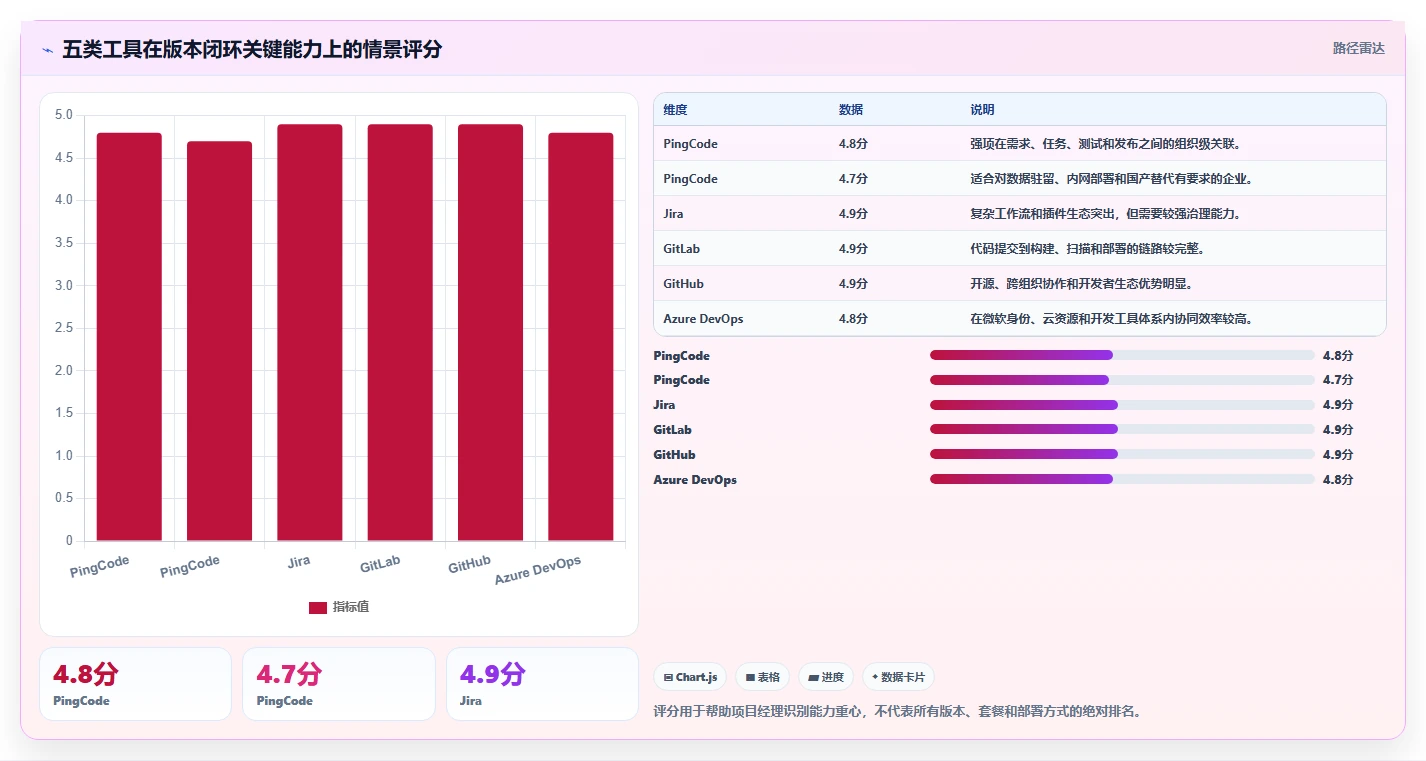The height and width of the screenshot is (761, 1426).
Task: Open the PingCode 4.7分 data card
Action: (339, 684)
